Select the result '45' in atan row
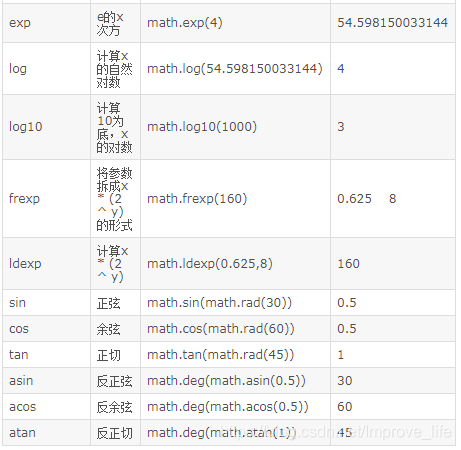This screenshot has width=461, height=450. click(345, 433)
